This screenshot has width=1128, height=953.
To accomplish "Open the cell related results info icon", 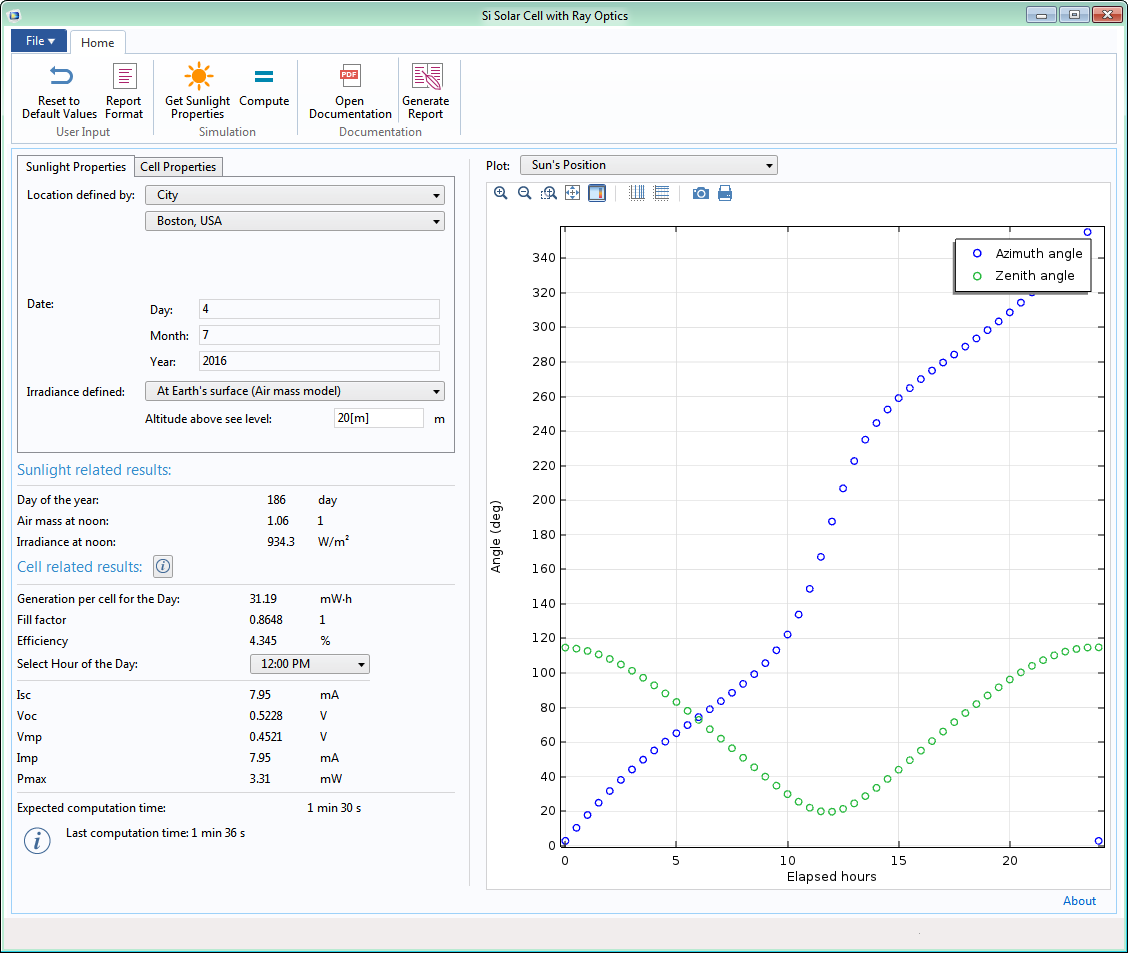I will 163,567.
